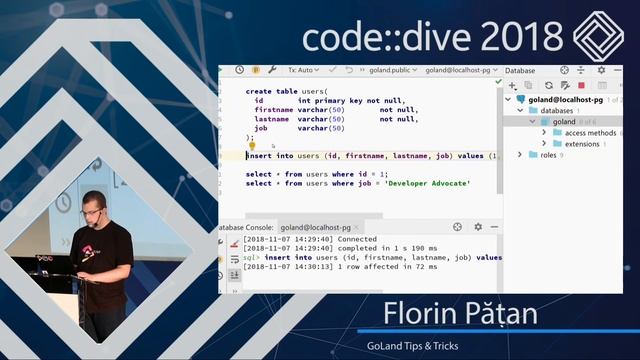Open Database panel gear settings
640x360 pixels.
tap(601, 70)
